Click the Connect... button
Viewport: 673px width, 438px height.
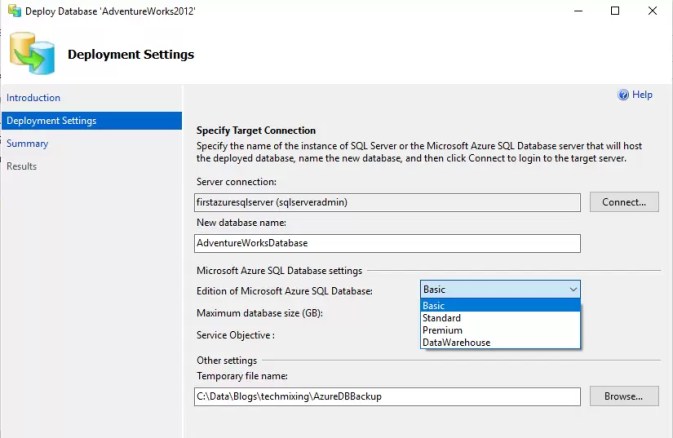pos(624,202)
